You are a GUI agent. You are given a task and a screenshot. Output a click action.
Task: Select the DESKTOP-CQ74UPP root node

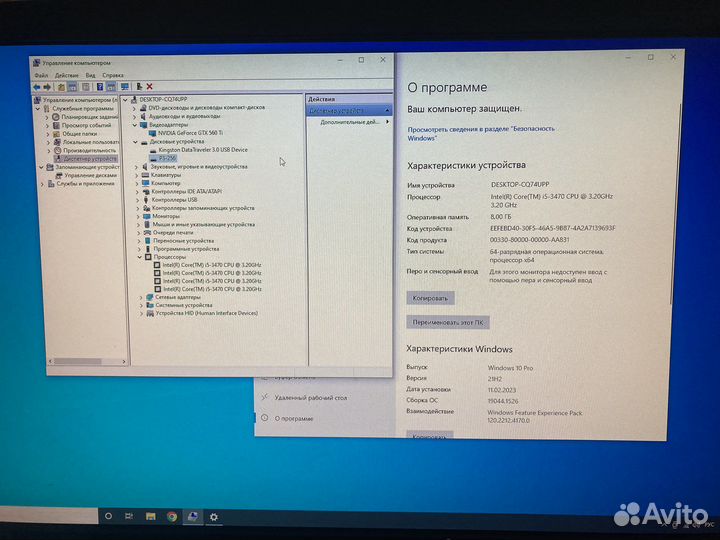[x=163, y=100]
